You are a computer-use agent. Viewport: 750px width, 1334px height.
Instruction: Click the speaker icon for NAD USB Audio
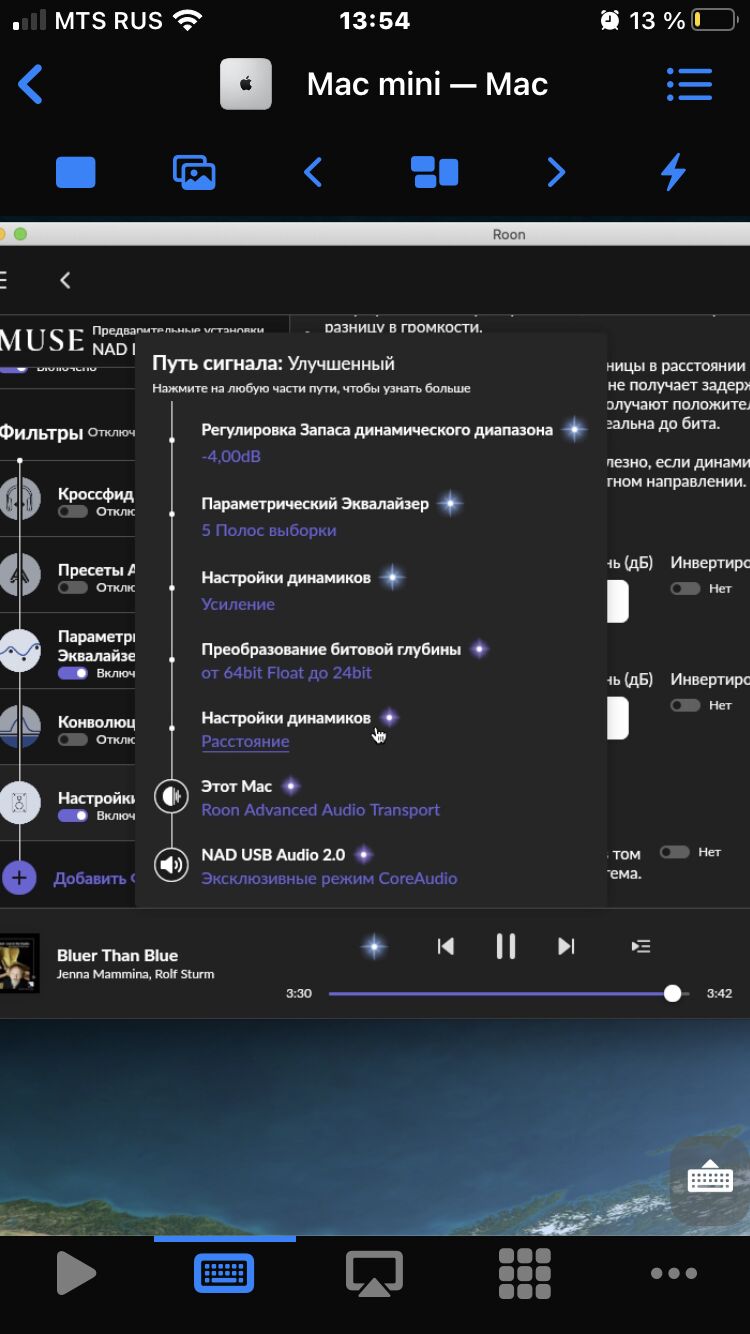pos(172,864)
